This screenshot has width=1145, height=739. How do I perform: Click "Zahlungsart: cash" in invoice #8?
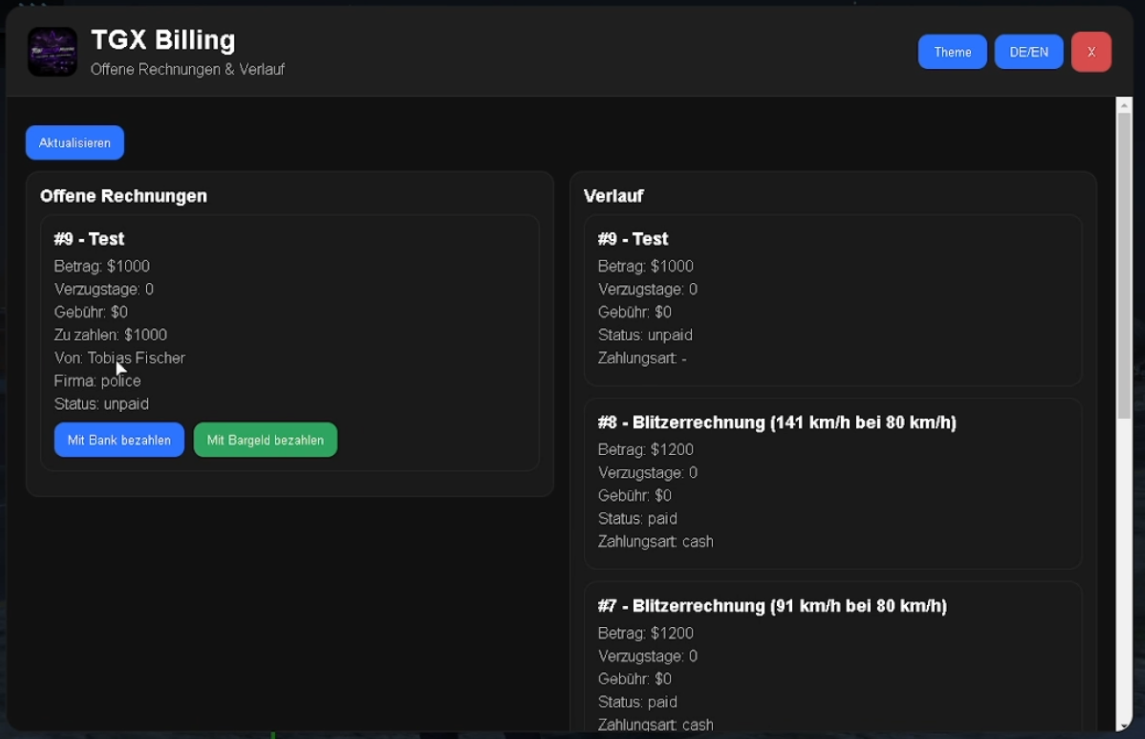click(656, 541)
